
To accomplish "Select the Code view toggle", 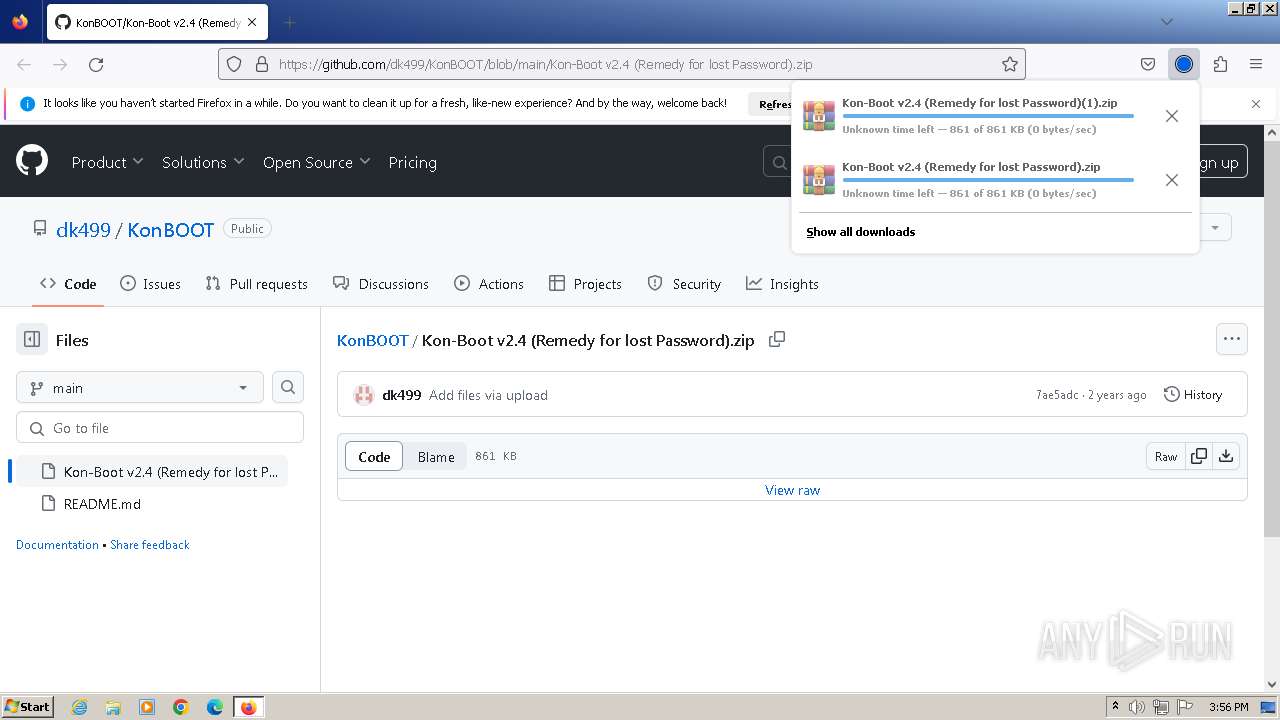I will point(374,456).
